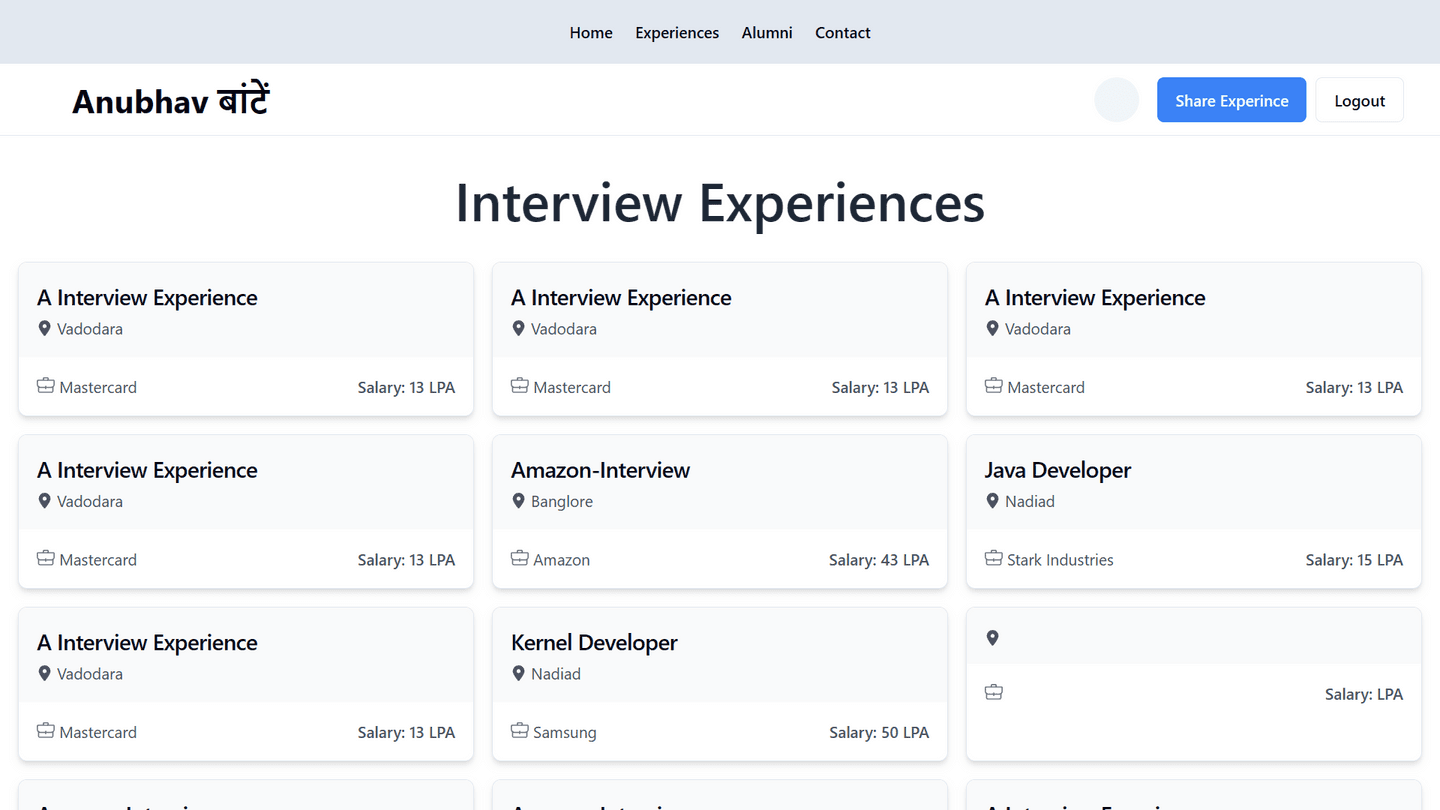Click the briefcase icon next to Samsung
This screenshot has height=810, width=1440.
coord(519,731)
